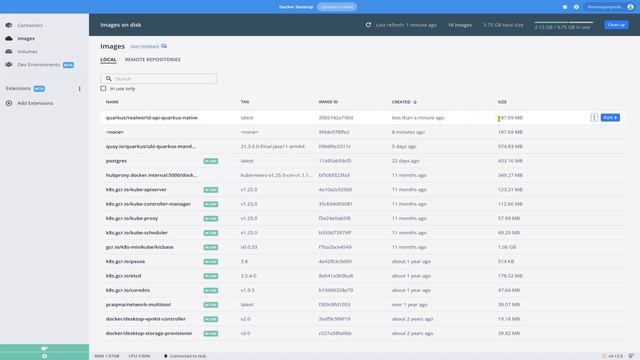Click the Docker whale icon at bottom-left
Viewport: 640px width, 360px height.
pos(44,348)
